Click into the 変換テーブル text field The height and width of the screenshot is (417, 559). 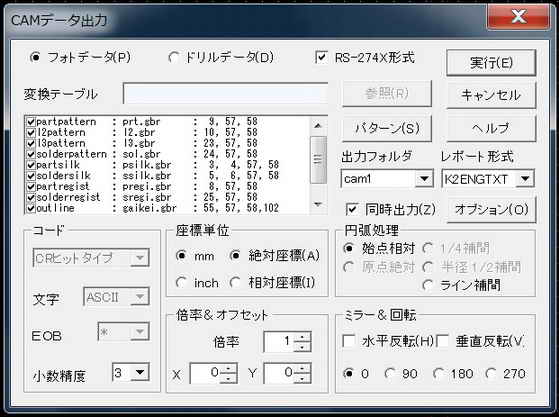pos(226,93)
